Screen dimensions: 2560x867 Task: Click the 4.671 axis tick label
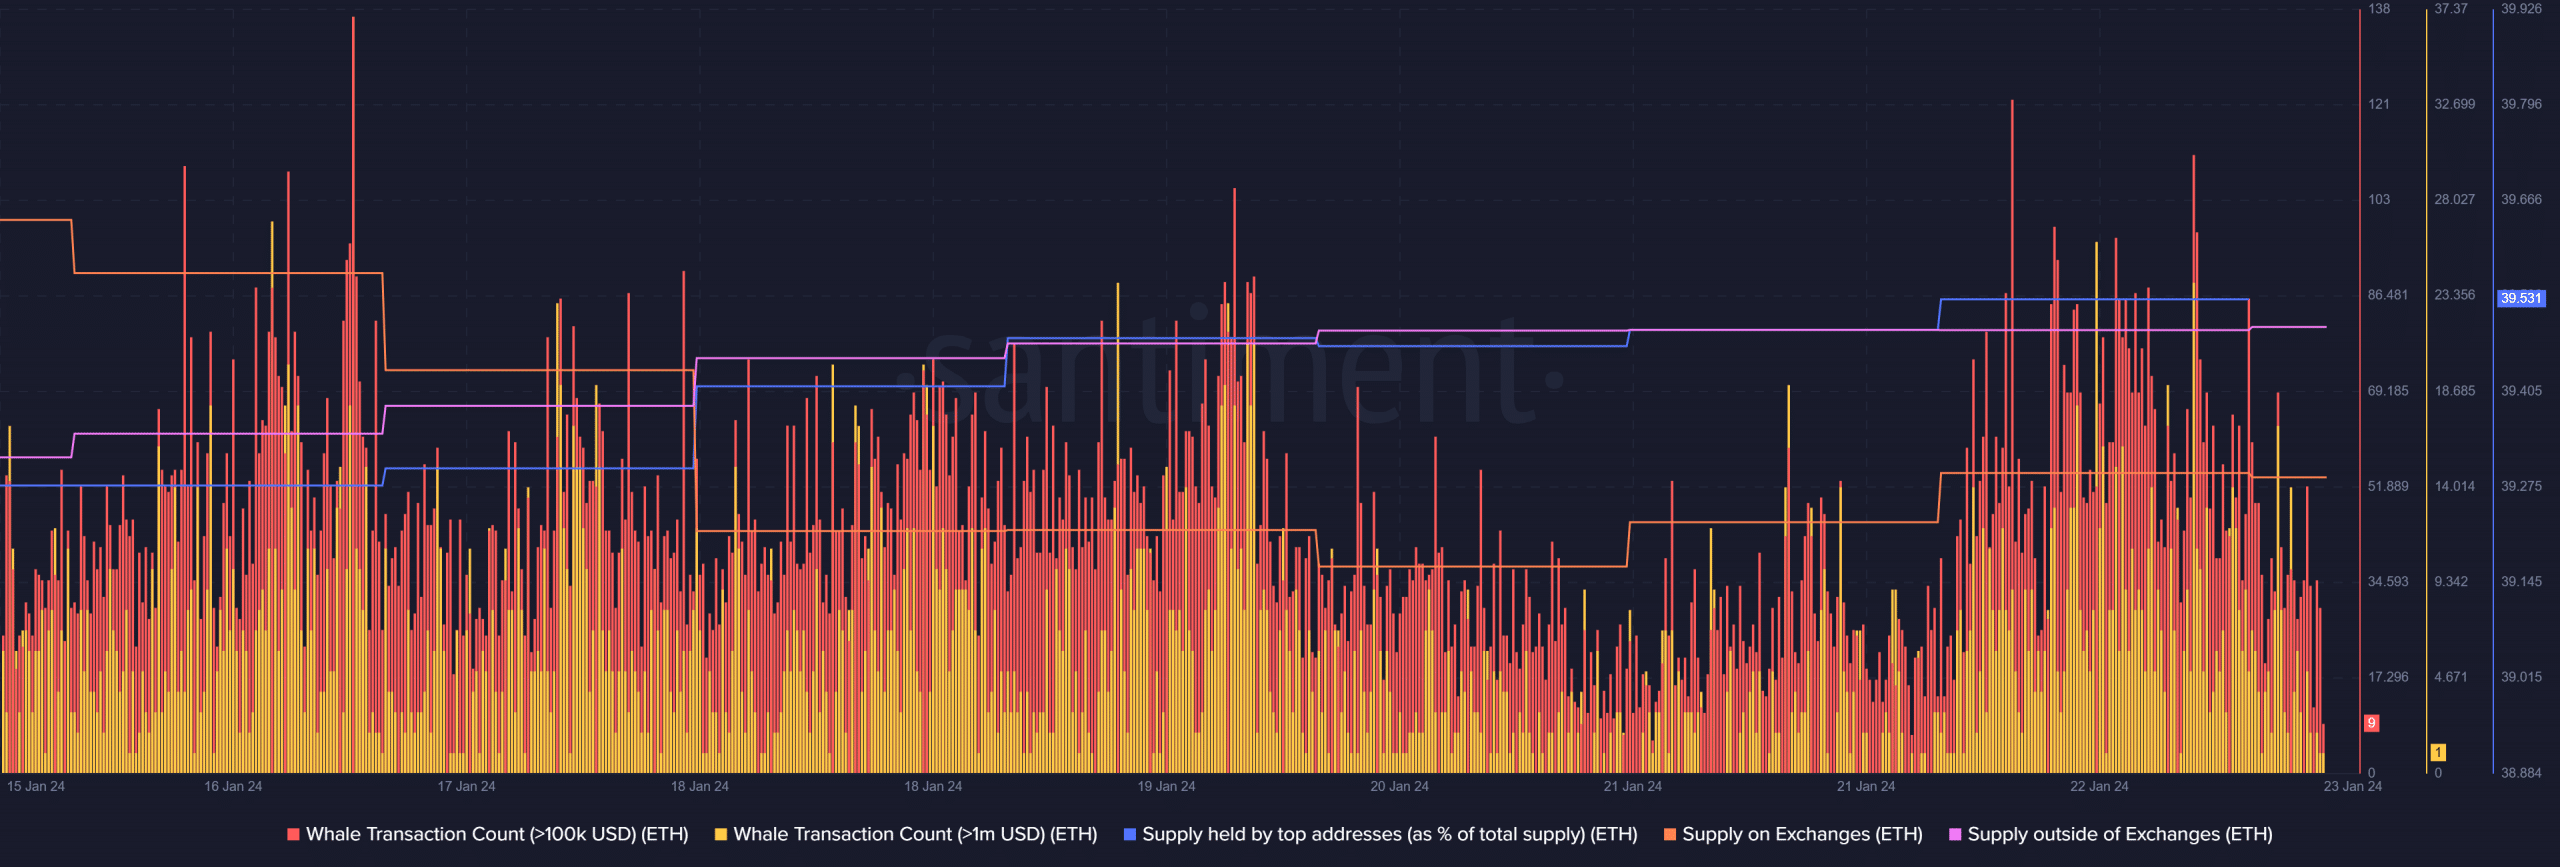coord(2451,677)
